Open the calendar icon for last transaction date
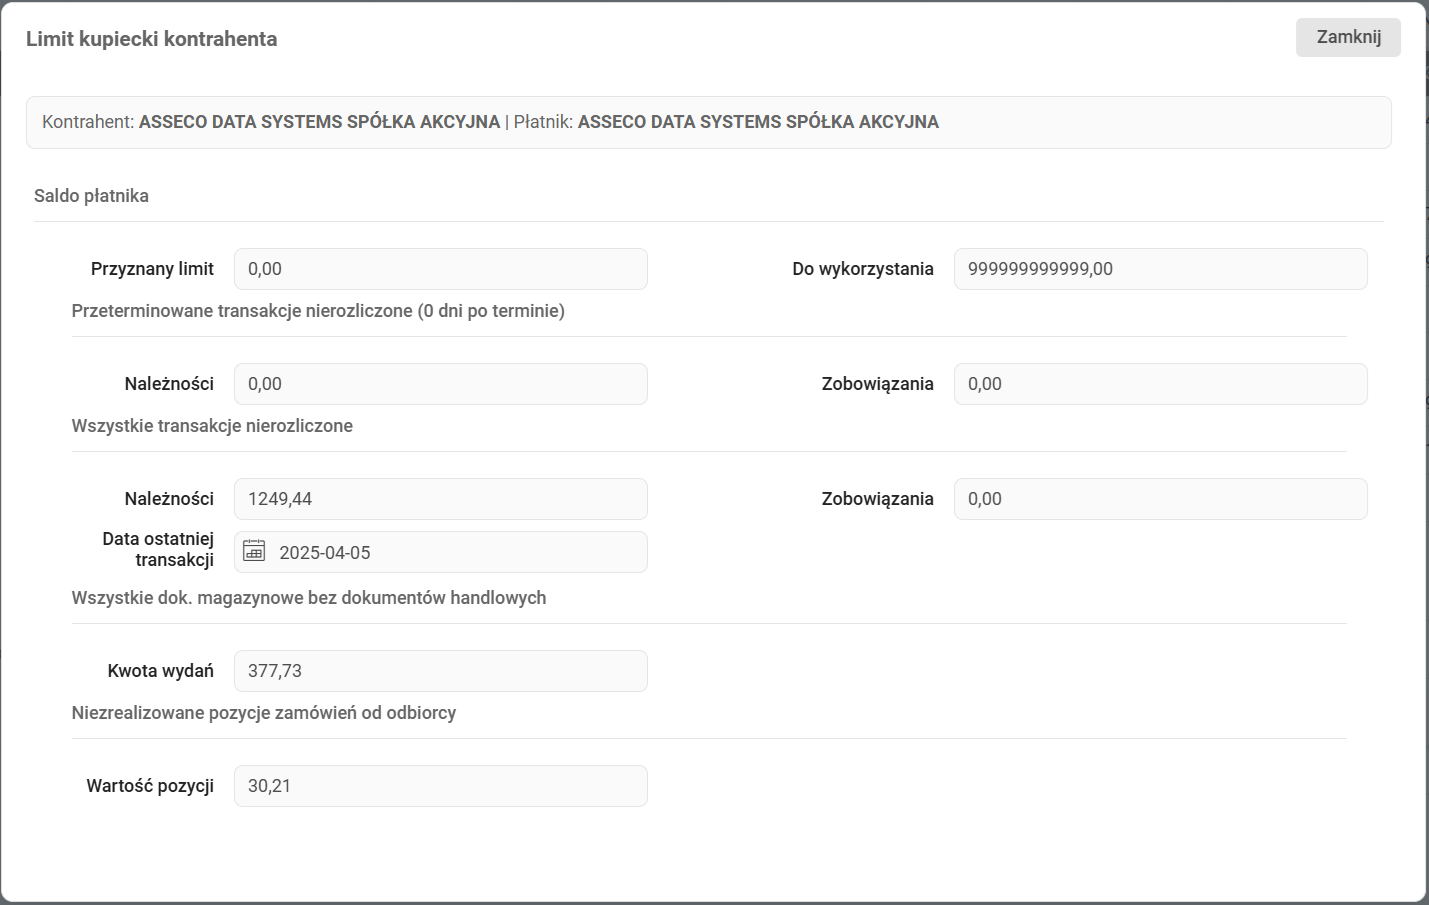 click(x=255, y=551)
